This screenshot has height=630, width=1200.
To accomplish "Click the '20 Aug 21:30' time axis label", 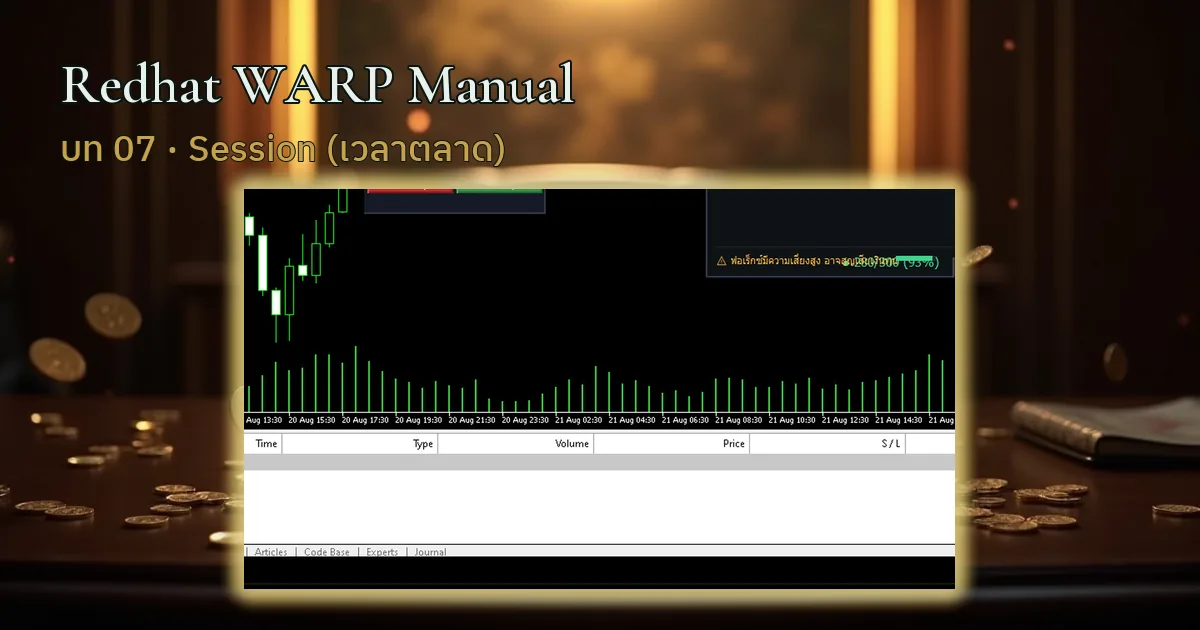I will [473, 420].
